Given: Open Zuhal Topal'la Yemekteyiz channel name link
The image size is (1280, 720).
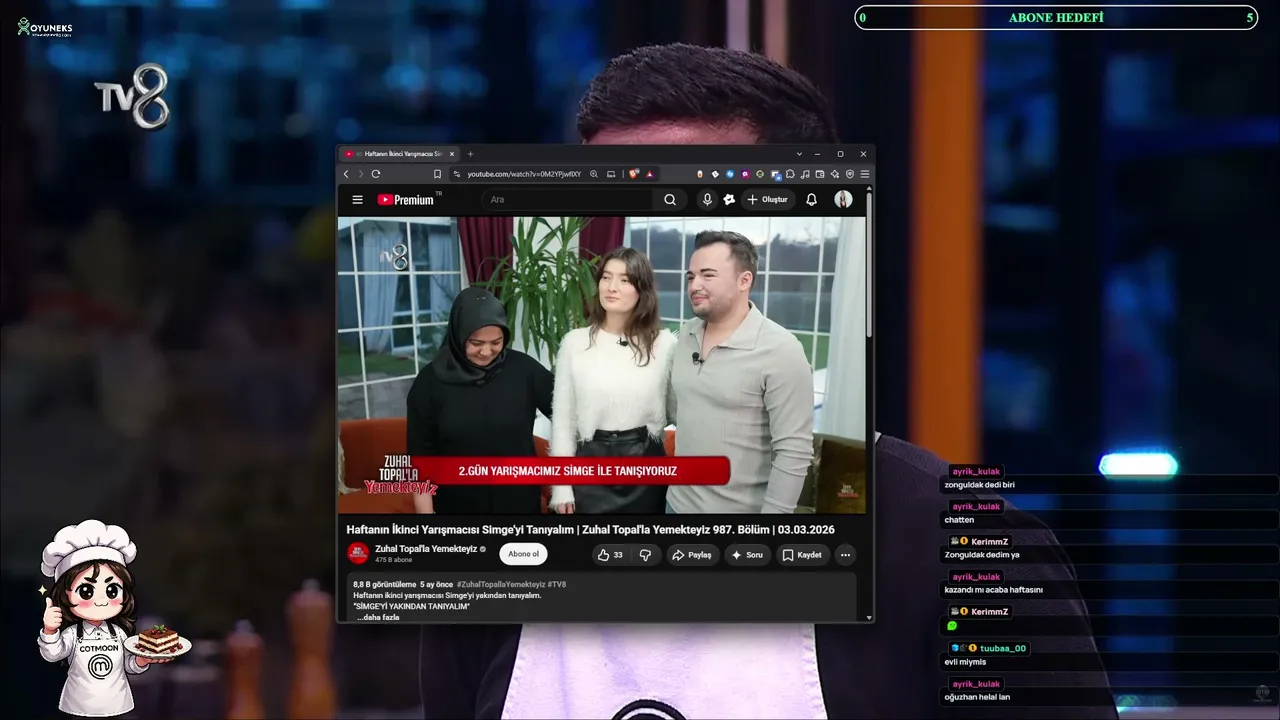Looking at the screenshot, I should coord(426,549).
